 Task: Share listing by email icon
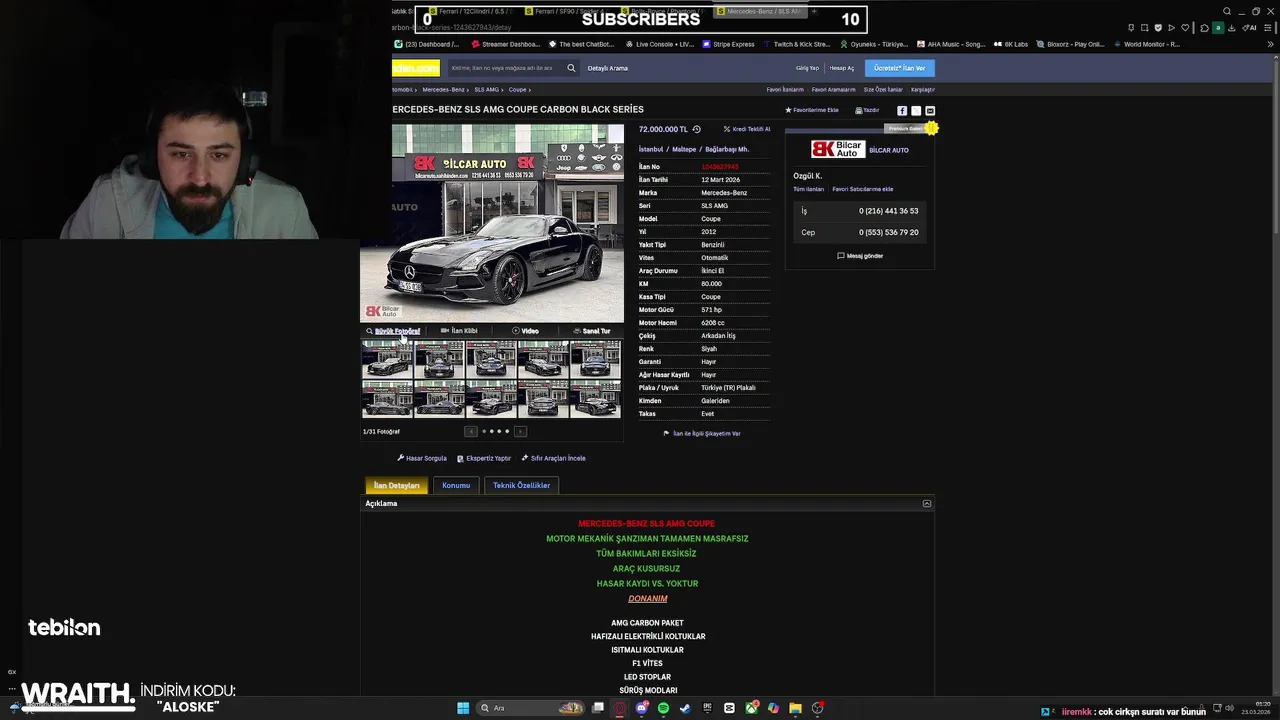(x=930, y=111)
